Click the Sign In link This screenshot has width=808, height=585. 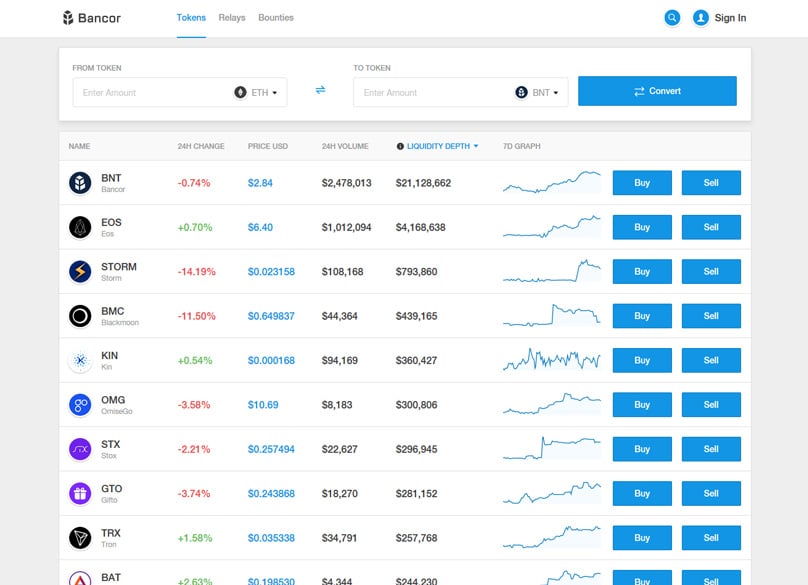click(730, 18)
